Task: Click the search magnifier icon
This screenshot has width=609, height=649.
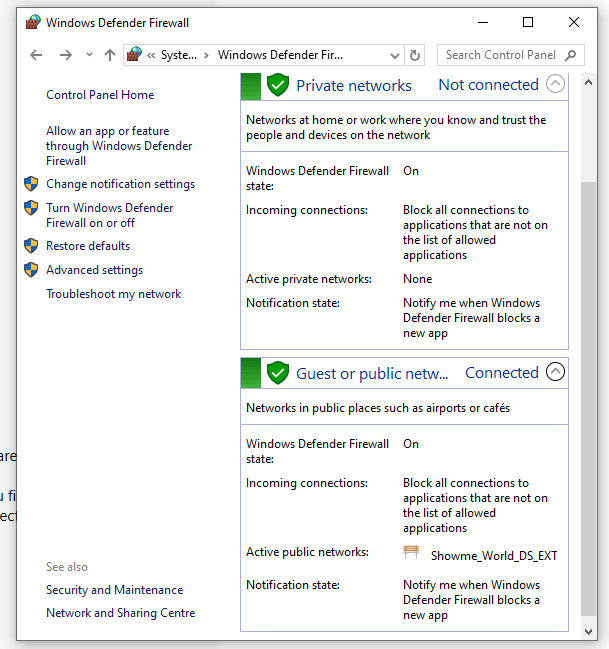Action: (x=570, y=55)
